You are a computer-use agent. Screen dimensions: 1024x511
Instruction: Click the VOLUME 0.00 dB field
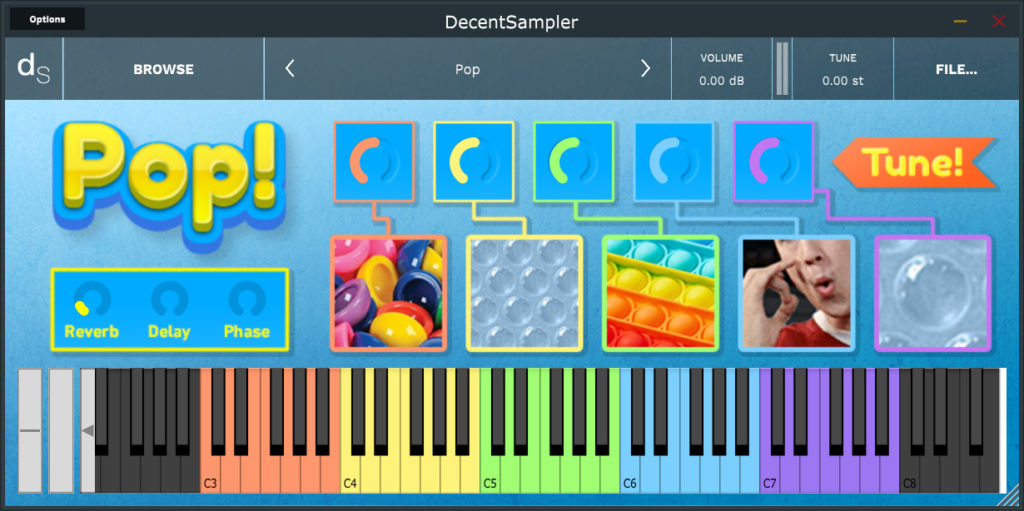point(722,69)
